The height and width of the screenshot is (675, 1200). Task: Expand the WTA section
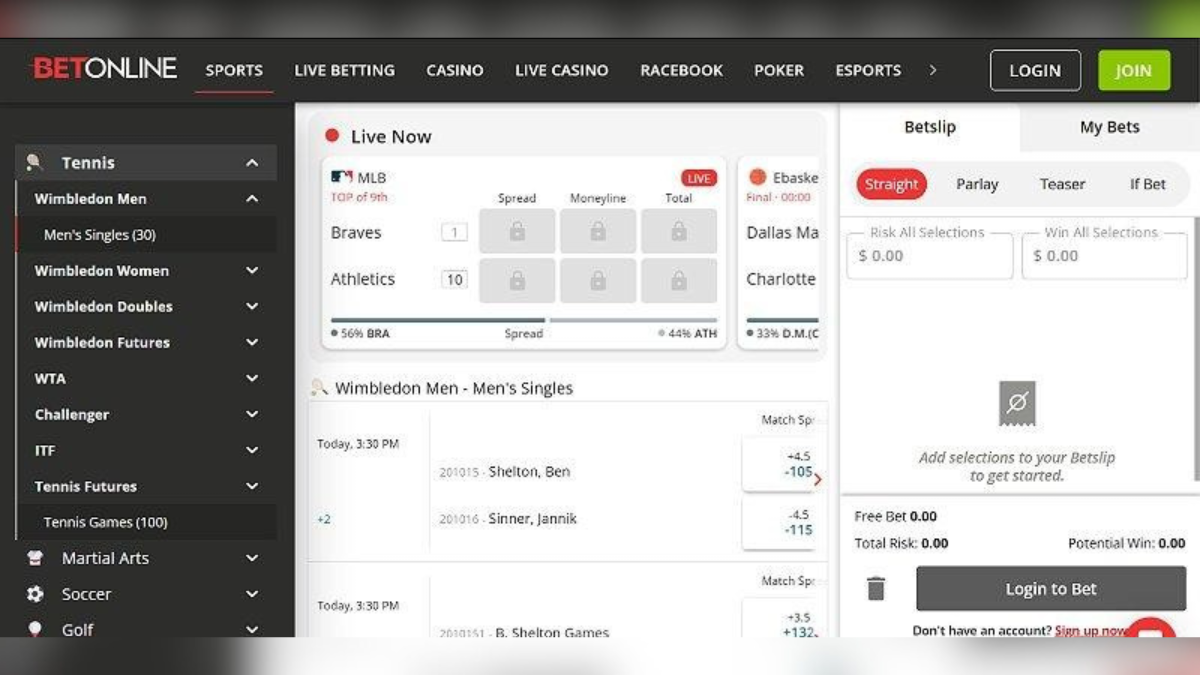(252, 379)
